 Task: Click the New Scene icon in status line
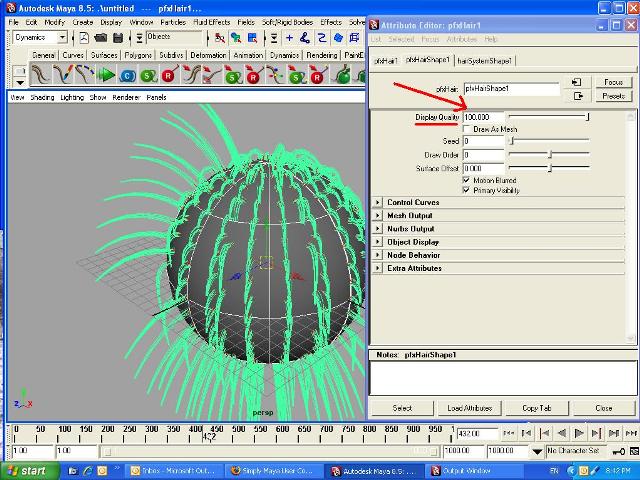[x=84, y=38]
